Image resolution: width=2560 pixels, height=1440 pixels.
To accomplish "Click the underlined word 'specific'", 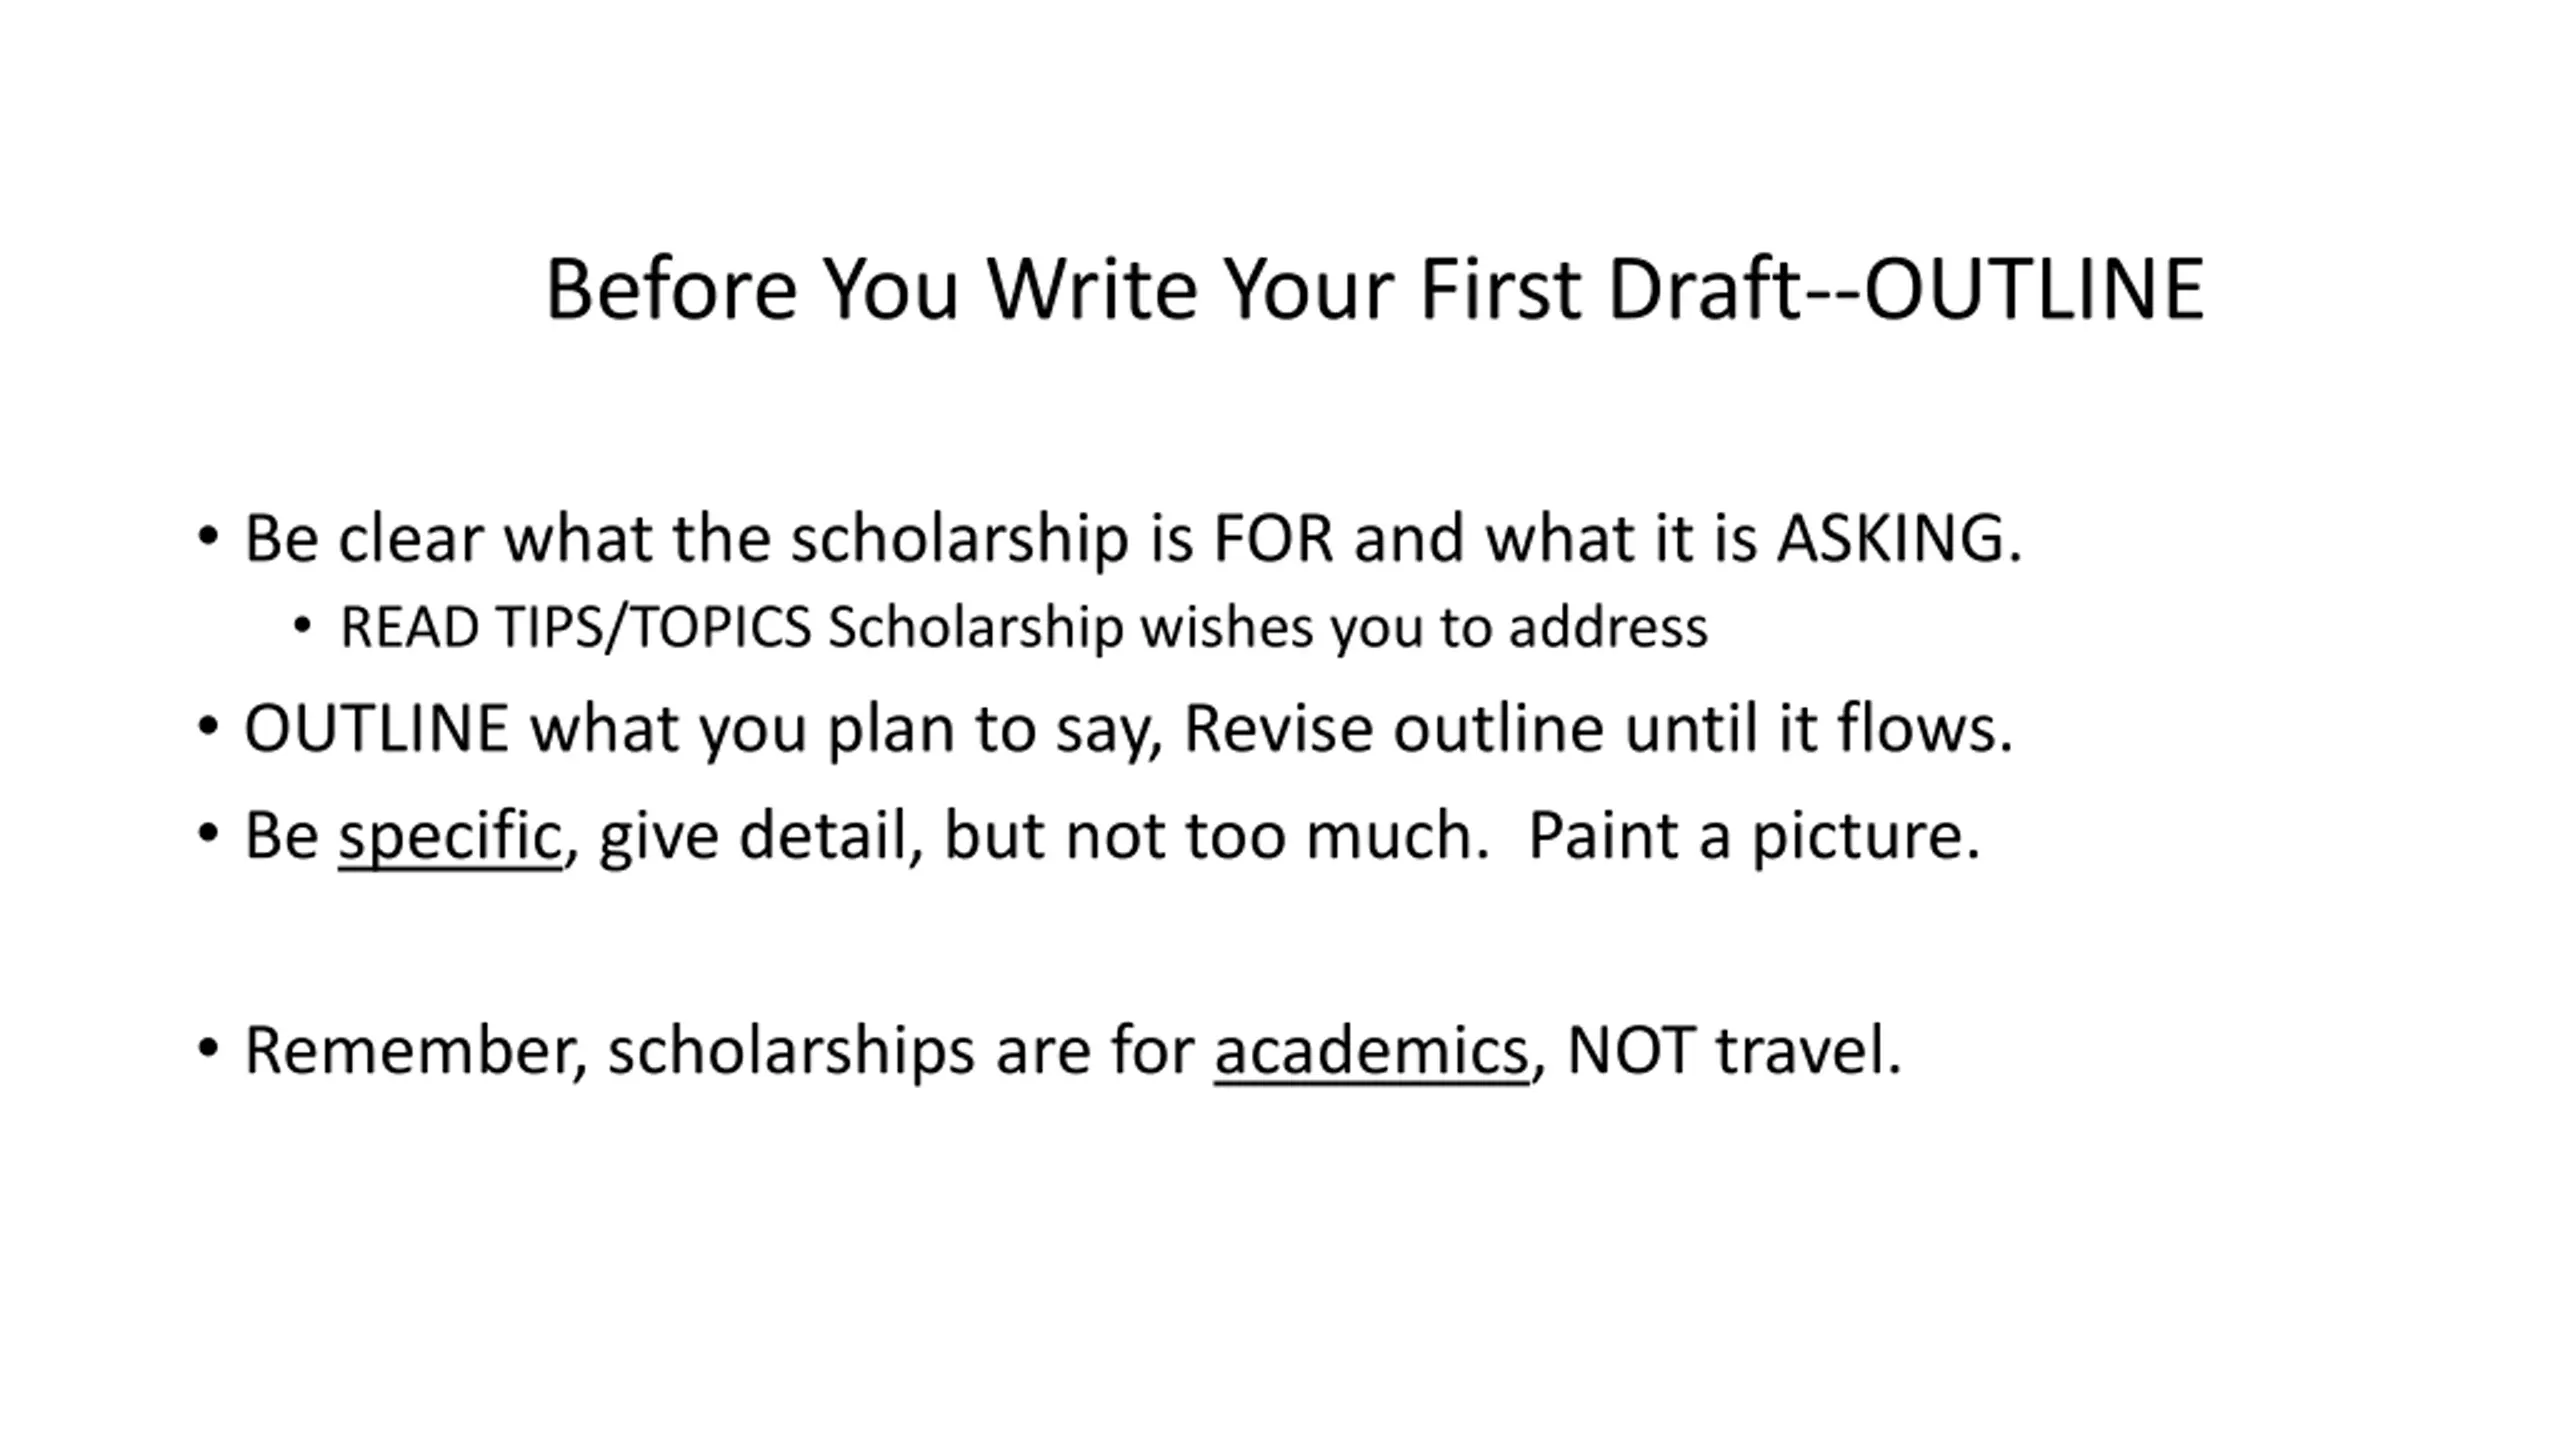I will point(450,836).
